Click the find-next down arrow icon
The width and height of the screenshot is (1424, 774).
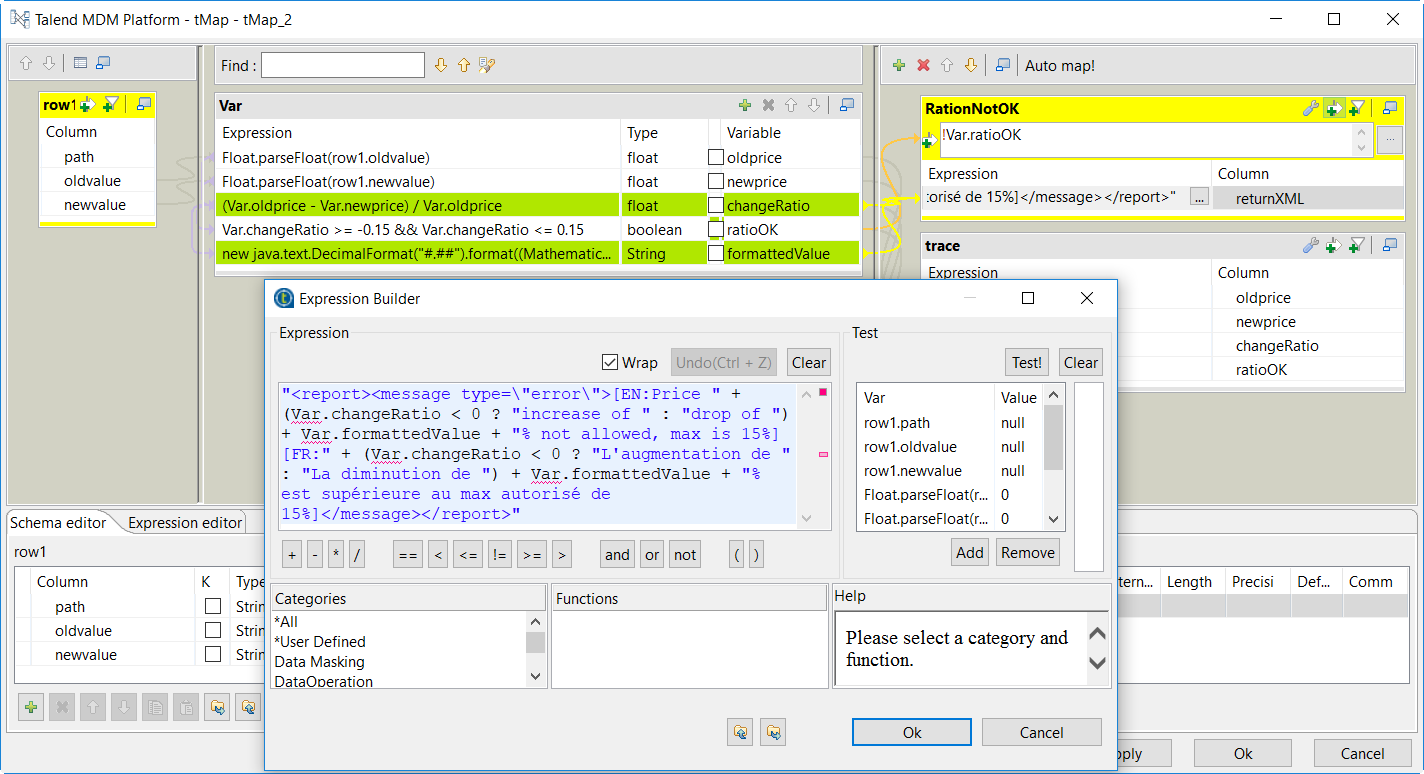click(441, 65)
